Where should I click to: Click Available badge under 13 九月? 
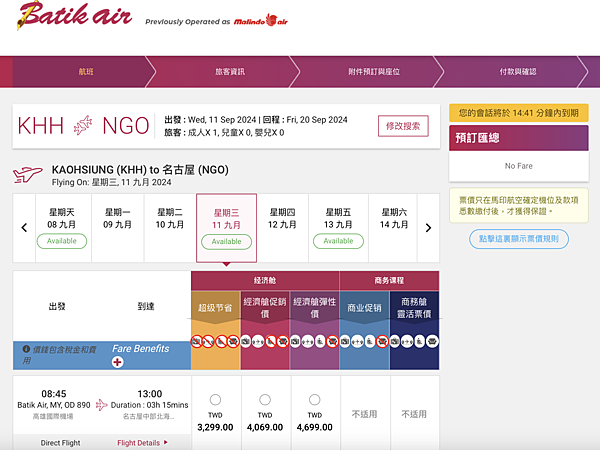click(338, 241)
